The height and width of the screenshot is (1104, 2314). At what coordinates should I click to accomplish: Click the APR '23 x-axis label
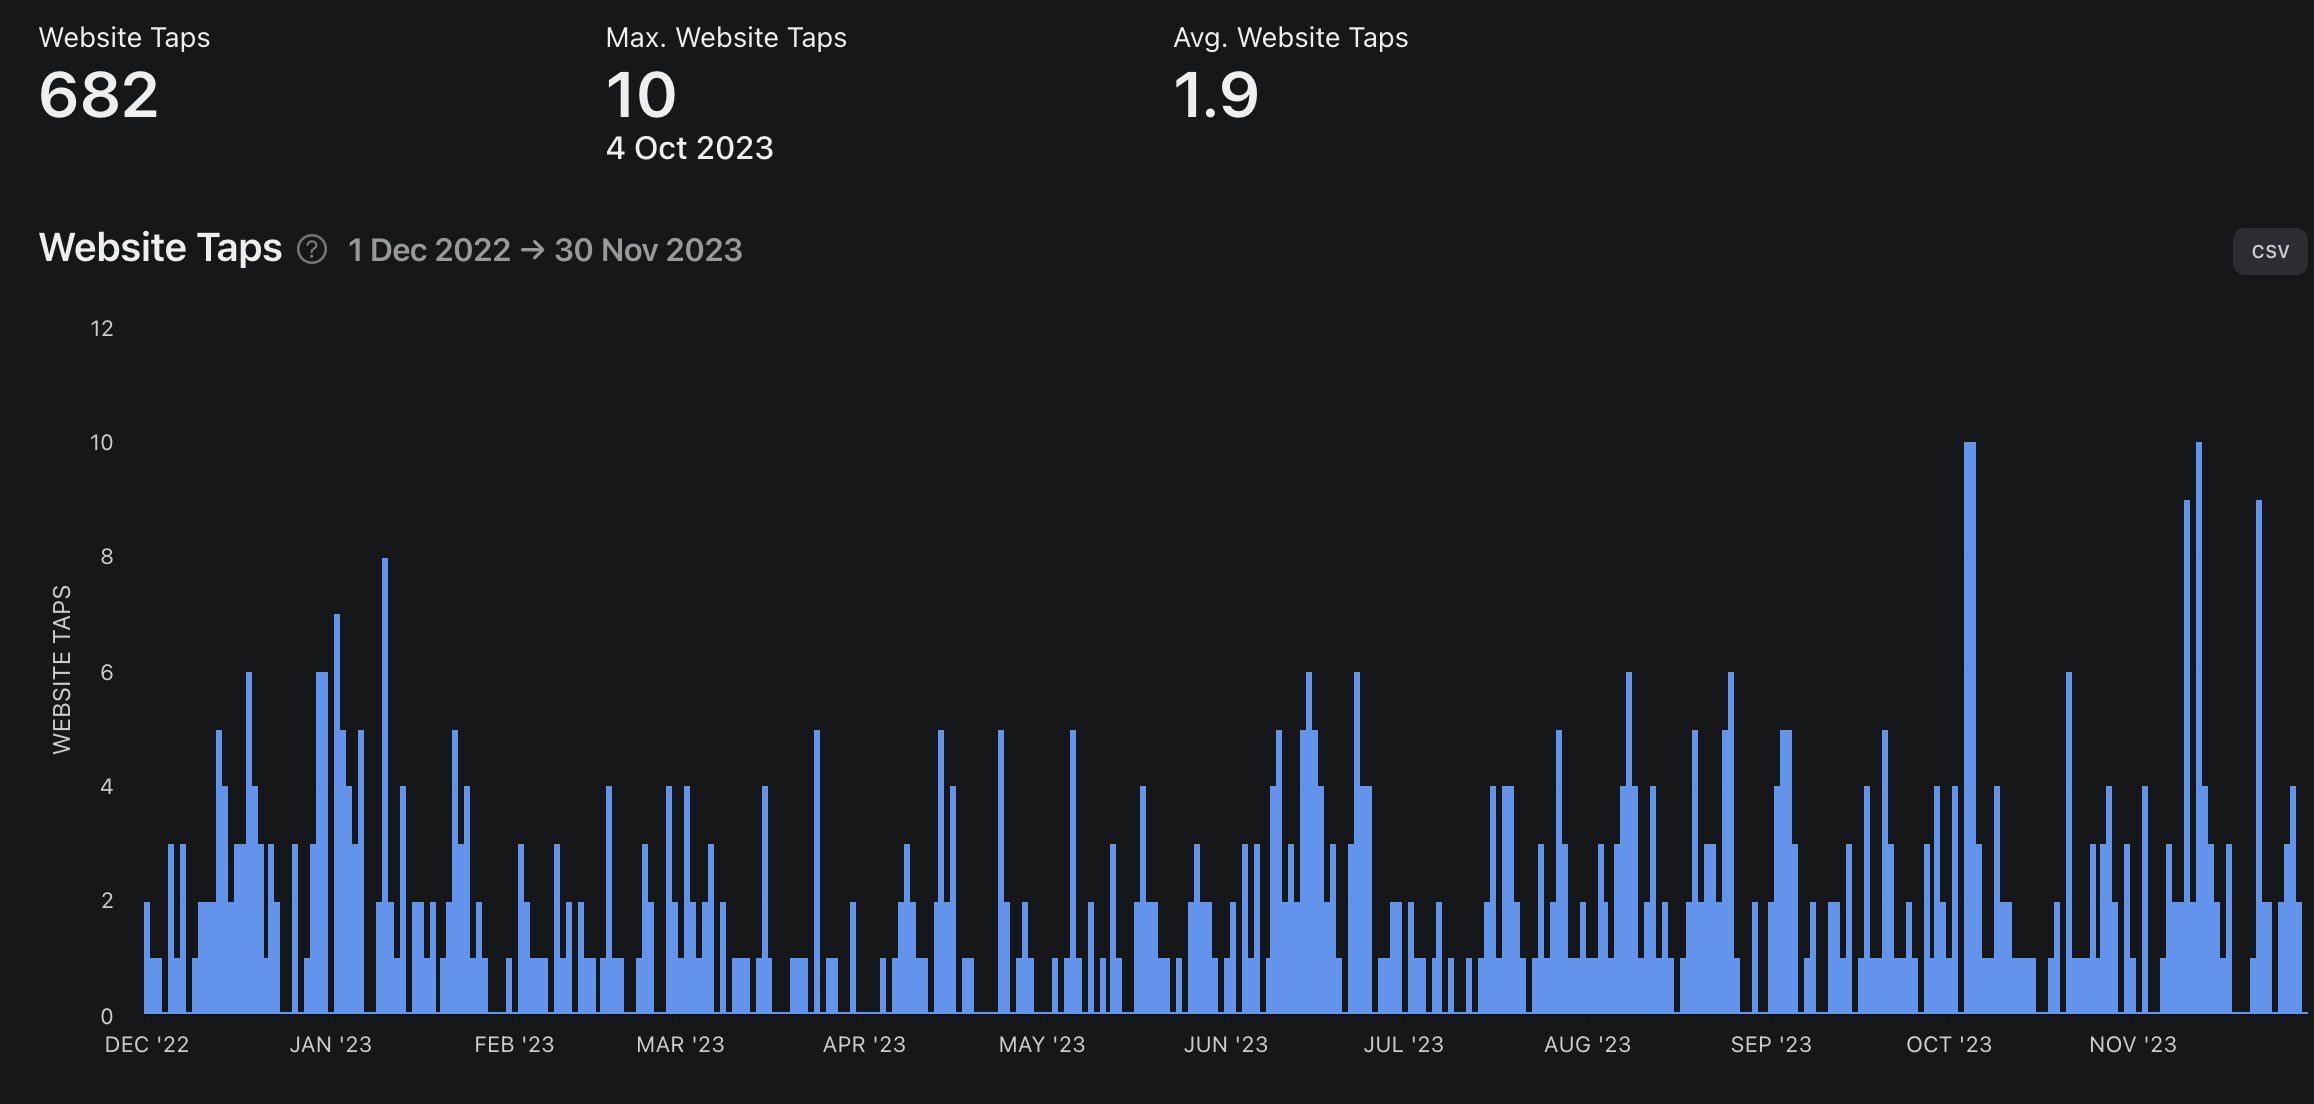coord(864,1045)
